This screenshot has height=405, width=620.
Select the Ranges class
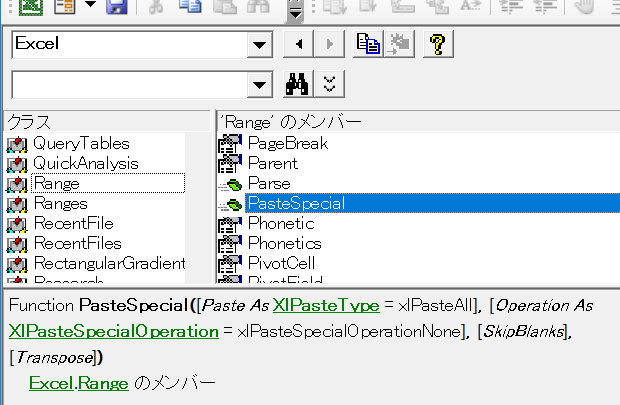60,203
